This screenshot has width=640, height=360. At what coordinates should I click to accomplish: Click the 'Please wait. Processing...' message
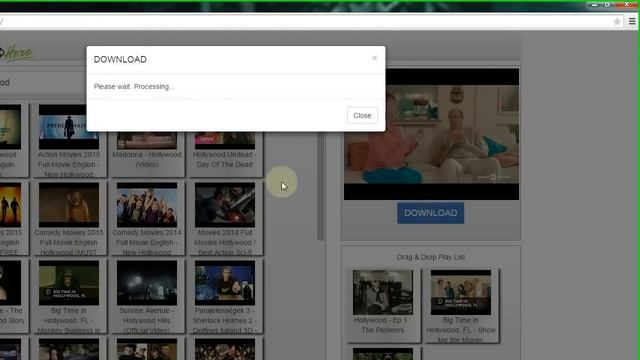pos(134,87)
